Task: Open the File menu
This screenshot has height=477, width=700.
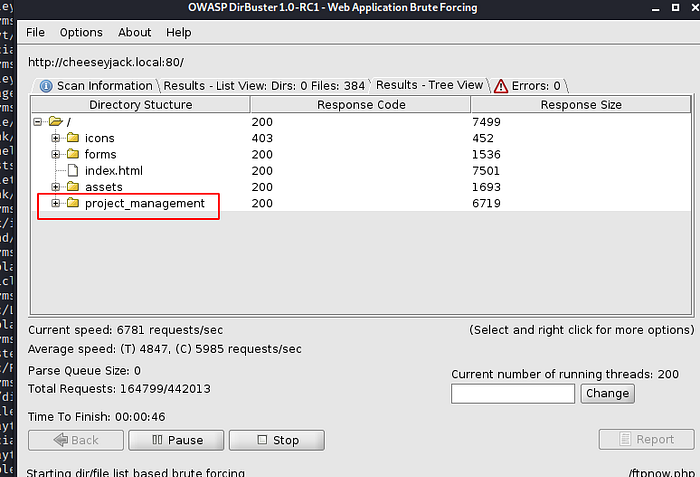Action: tap(35, 32)
